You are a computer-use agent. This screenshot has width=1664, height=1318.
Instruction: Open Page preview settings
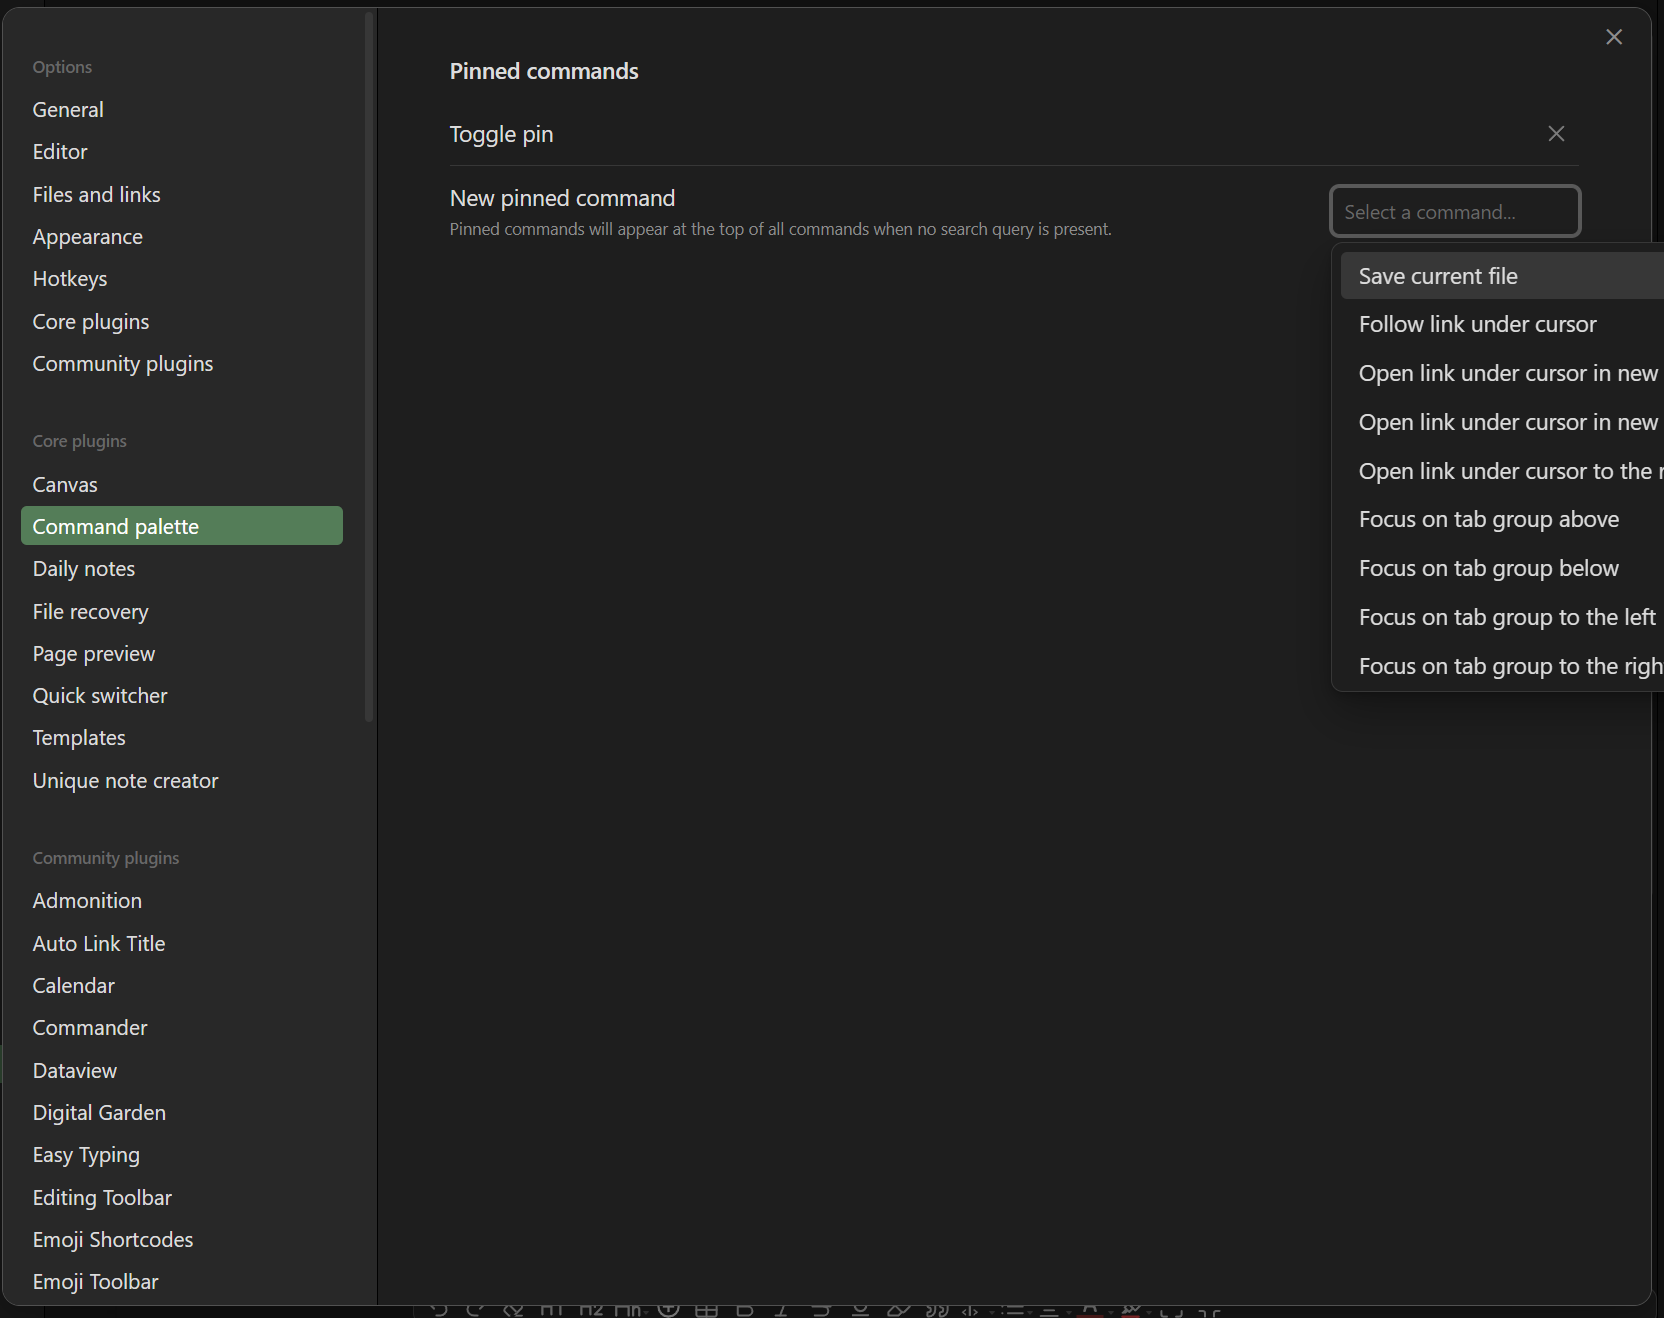tap(182, 654)
